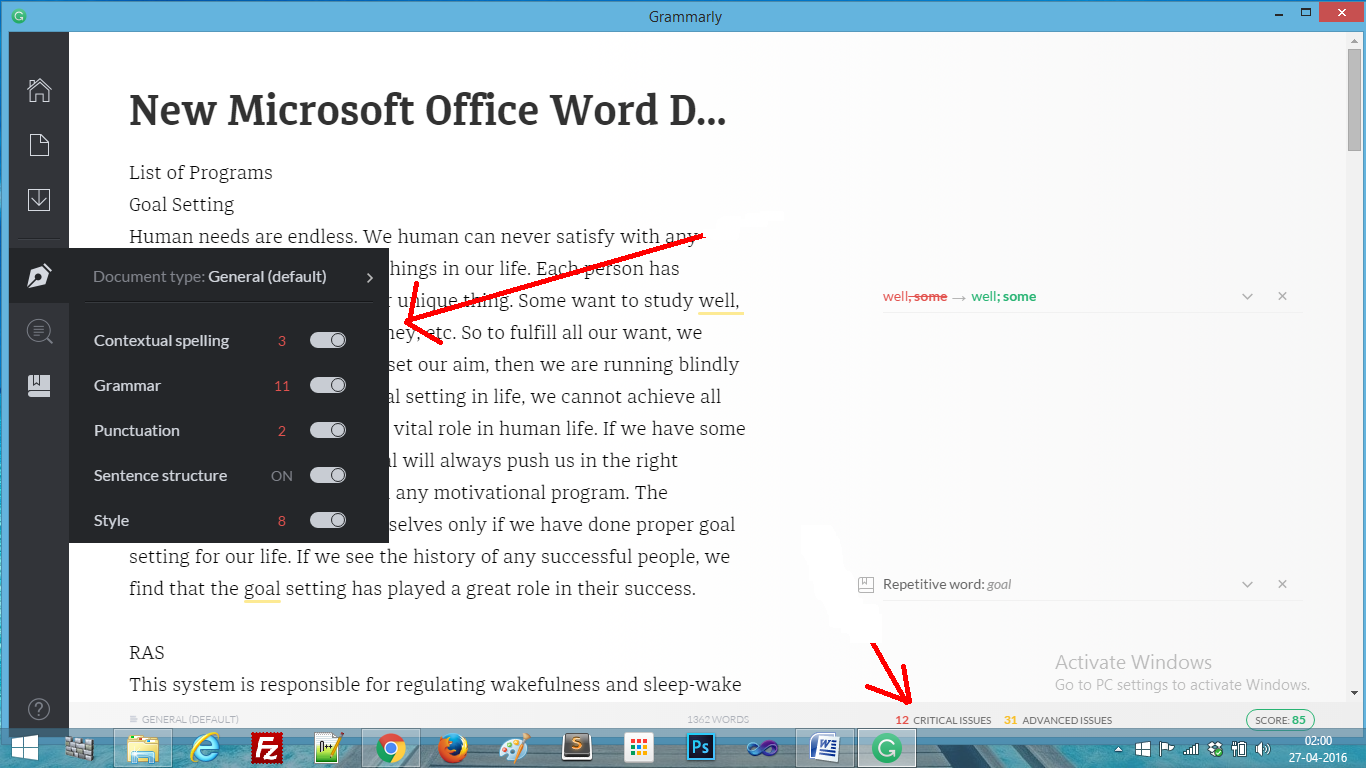Open FileZilla from the taskbar
Image resolution: width=1366 pixels, height=768 pixels.
coord(267,748)
